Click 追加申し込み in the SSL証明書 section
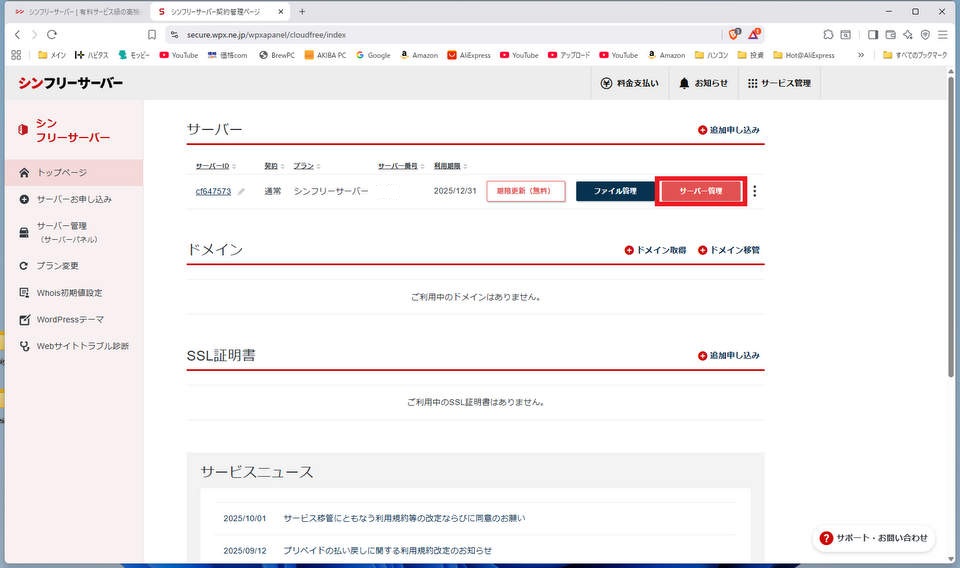Viewport: 960px width, 568px height. [728, 356]
